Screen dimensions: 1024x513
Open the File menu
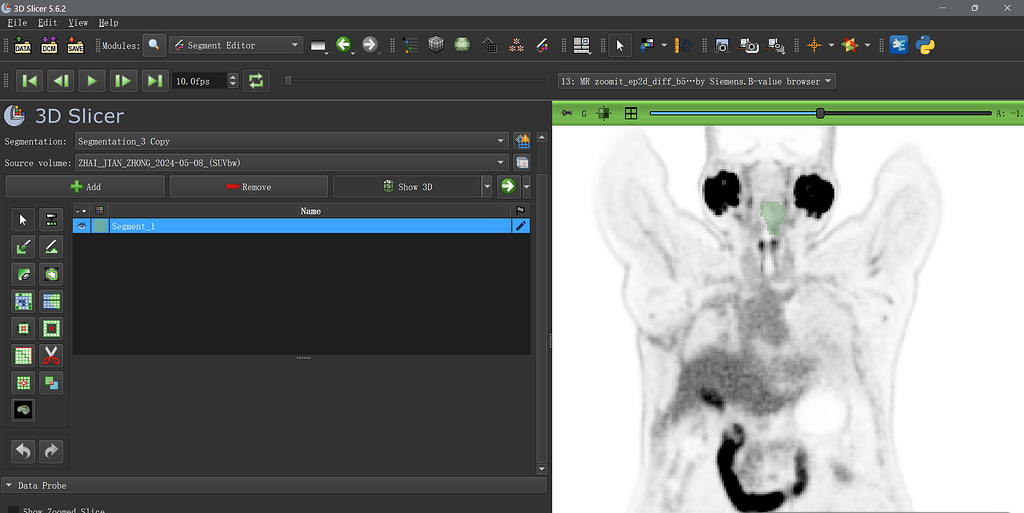pos(17,22)
